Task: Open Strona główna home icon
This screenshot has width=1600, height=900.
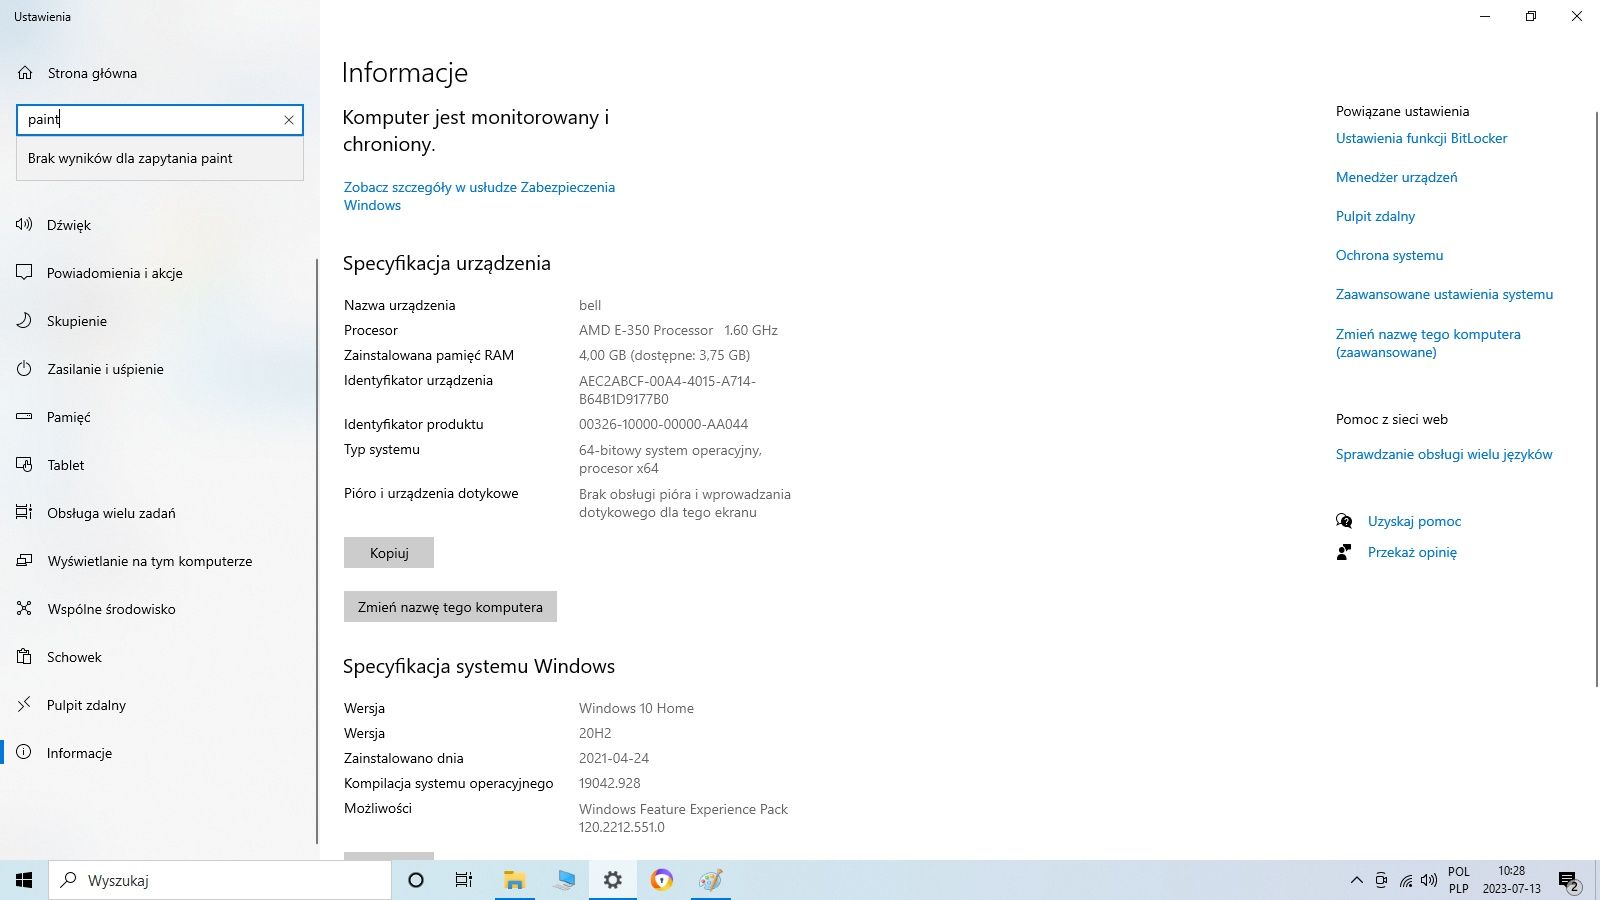Action: pyautogui.click(x=25, y=73)
